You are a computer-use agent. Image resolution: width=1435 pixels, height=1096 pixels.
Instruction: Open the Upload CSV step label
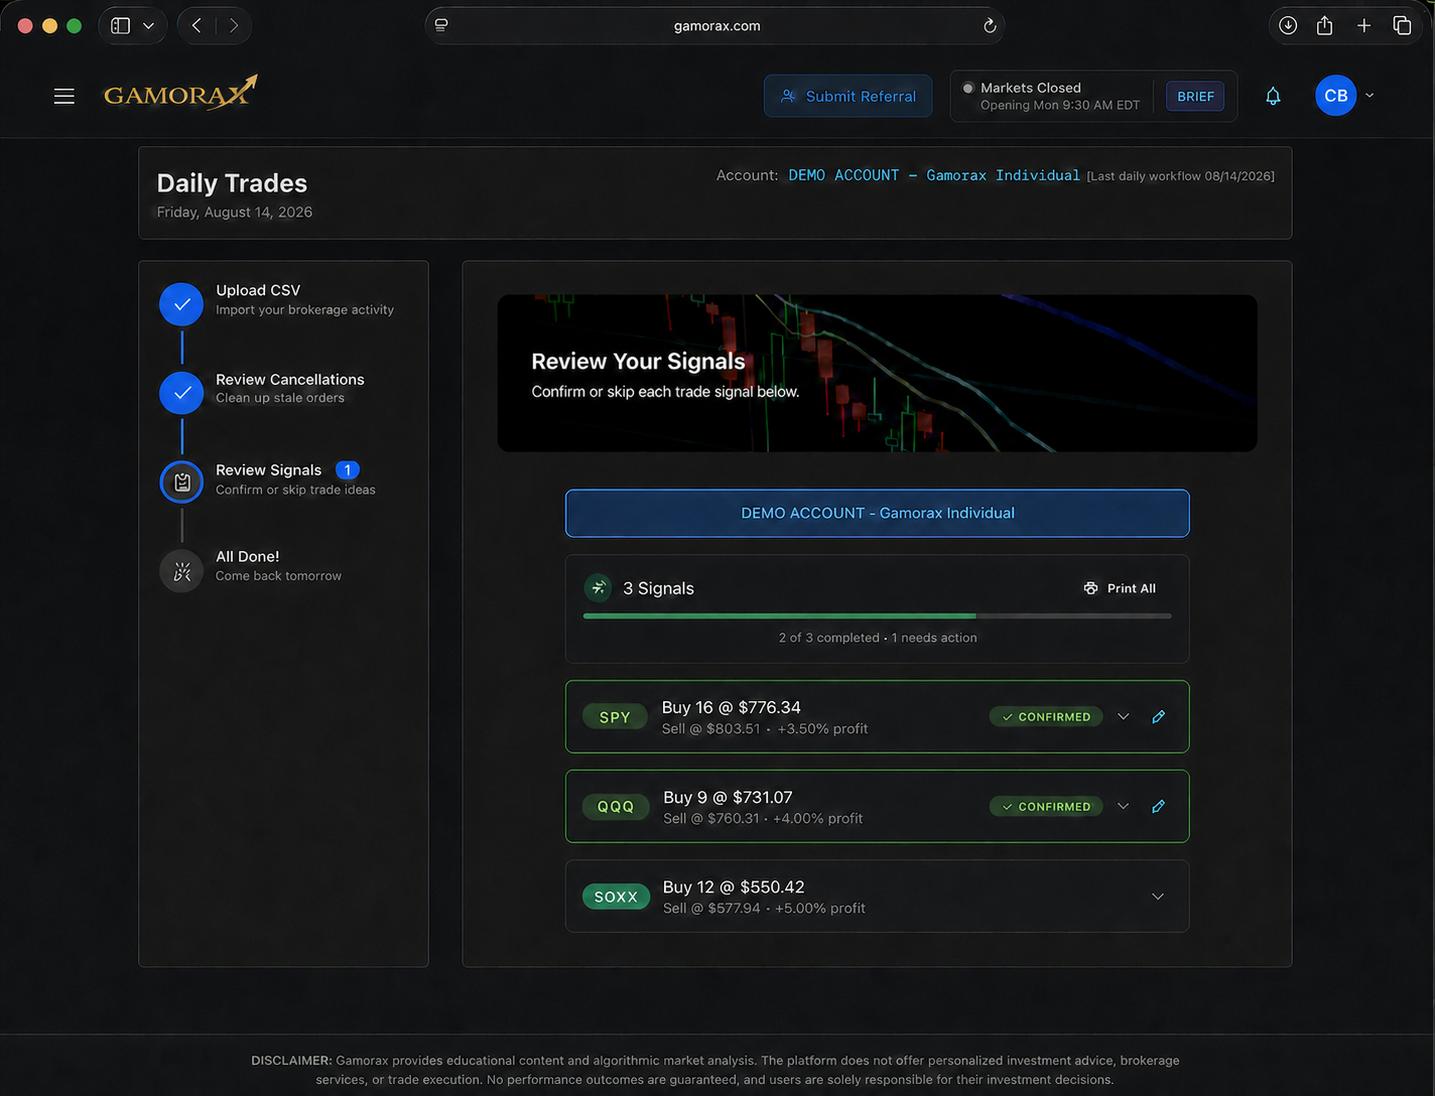point(258,290)
